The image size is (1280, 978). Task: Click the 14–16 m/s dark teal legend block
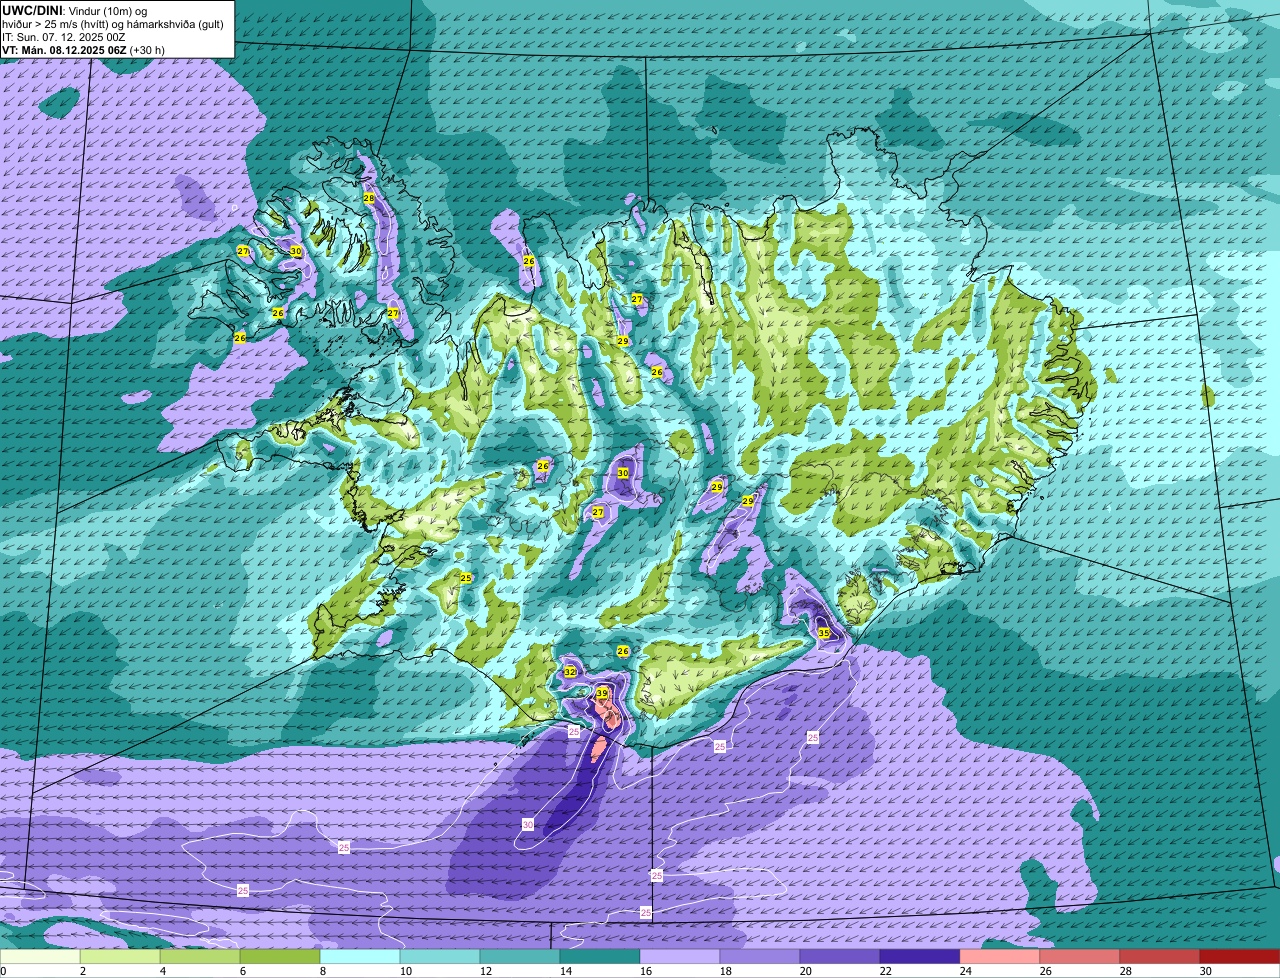pos(600,957)
